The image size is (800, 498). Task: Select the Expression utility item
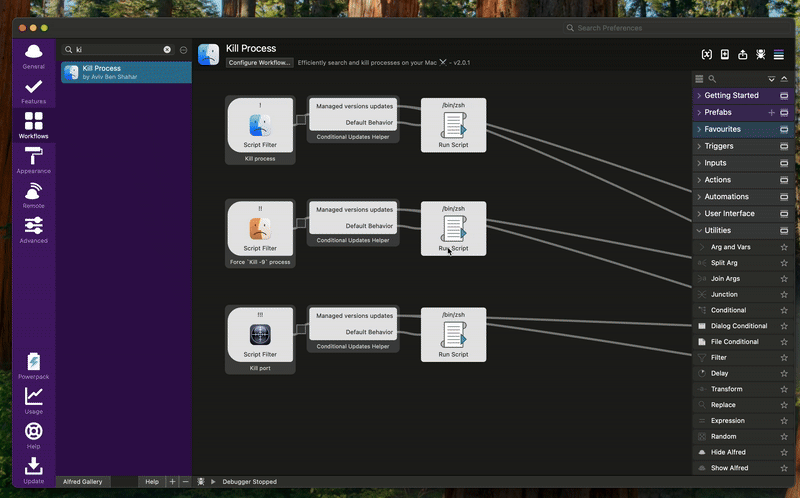click(743, 420)
